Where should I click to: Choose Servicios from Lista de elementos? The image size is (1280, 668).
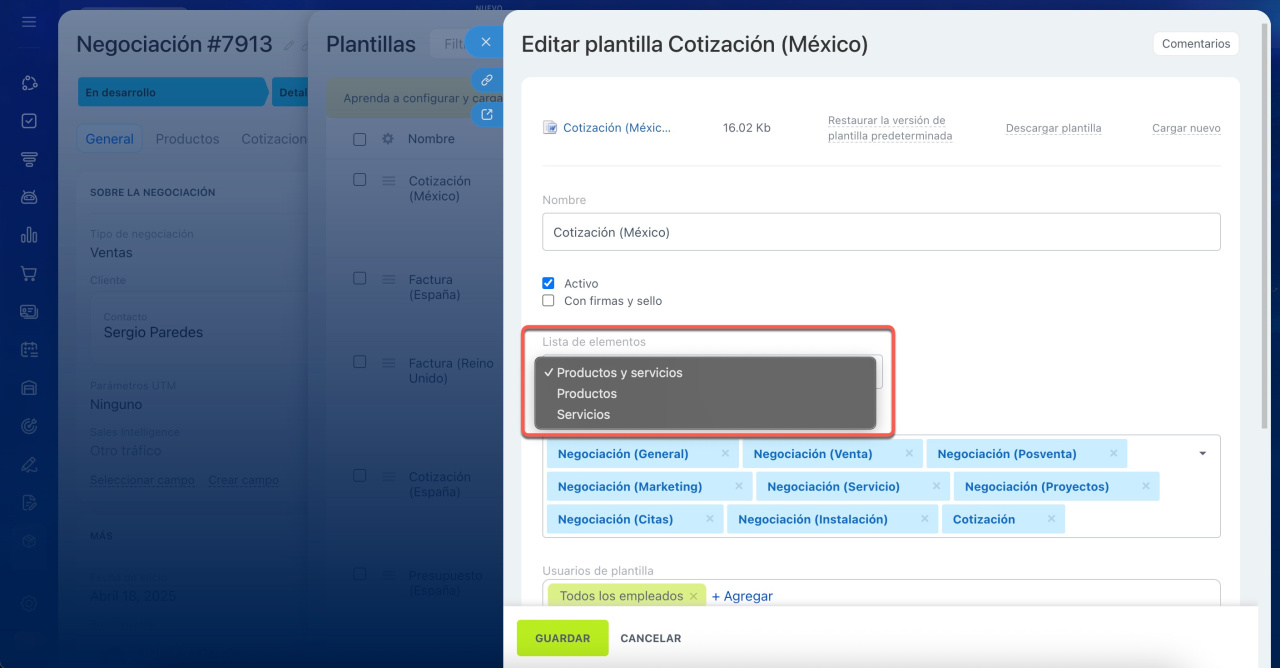583,415
